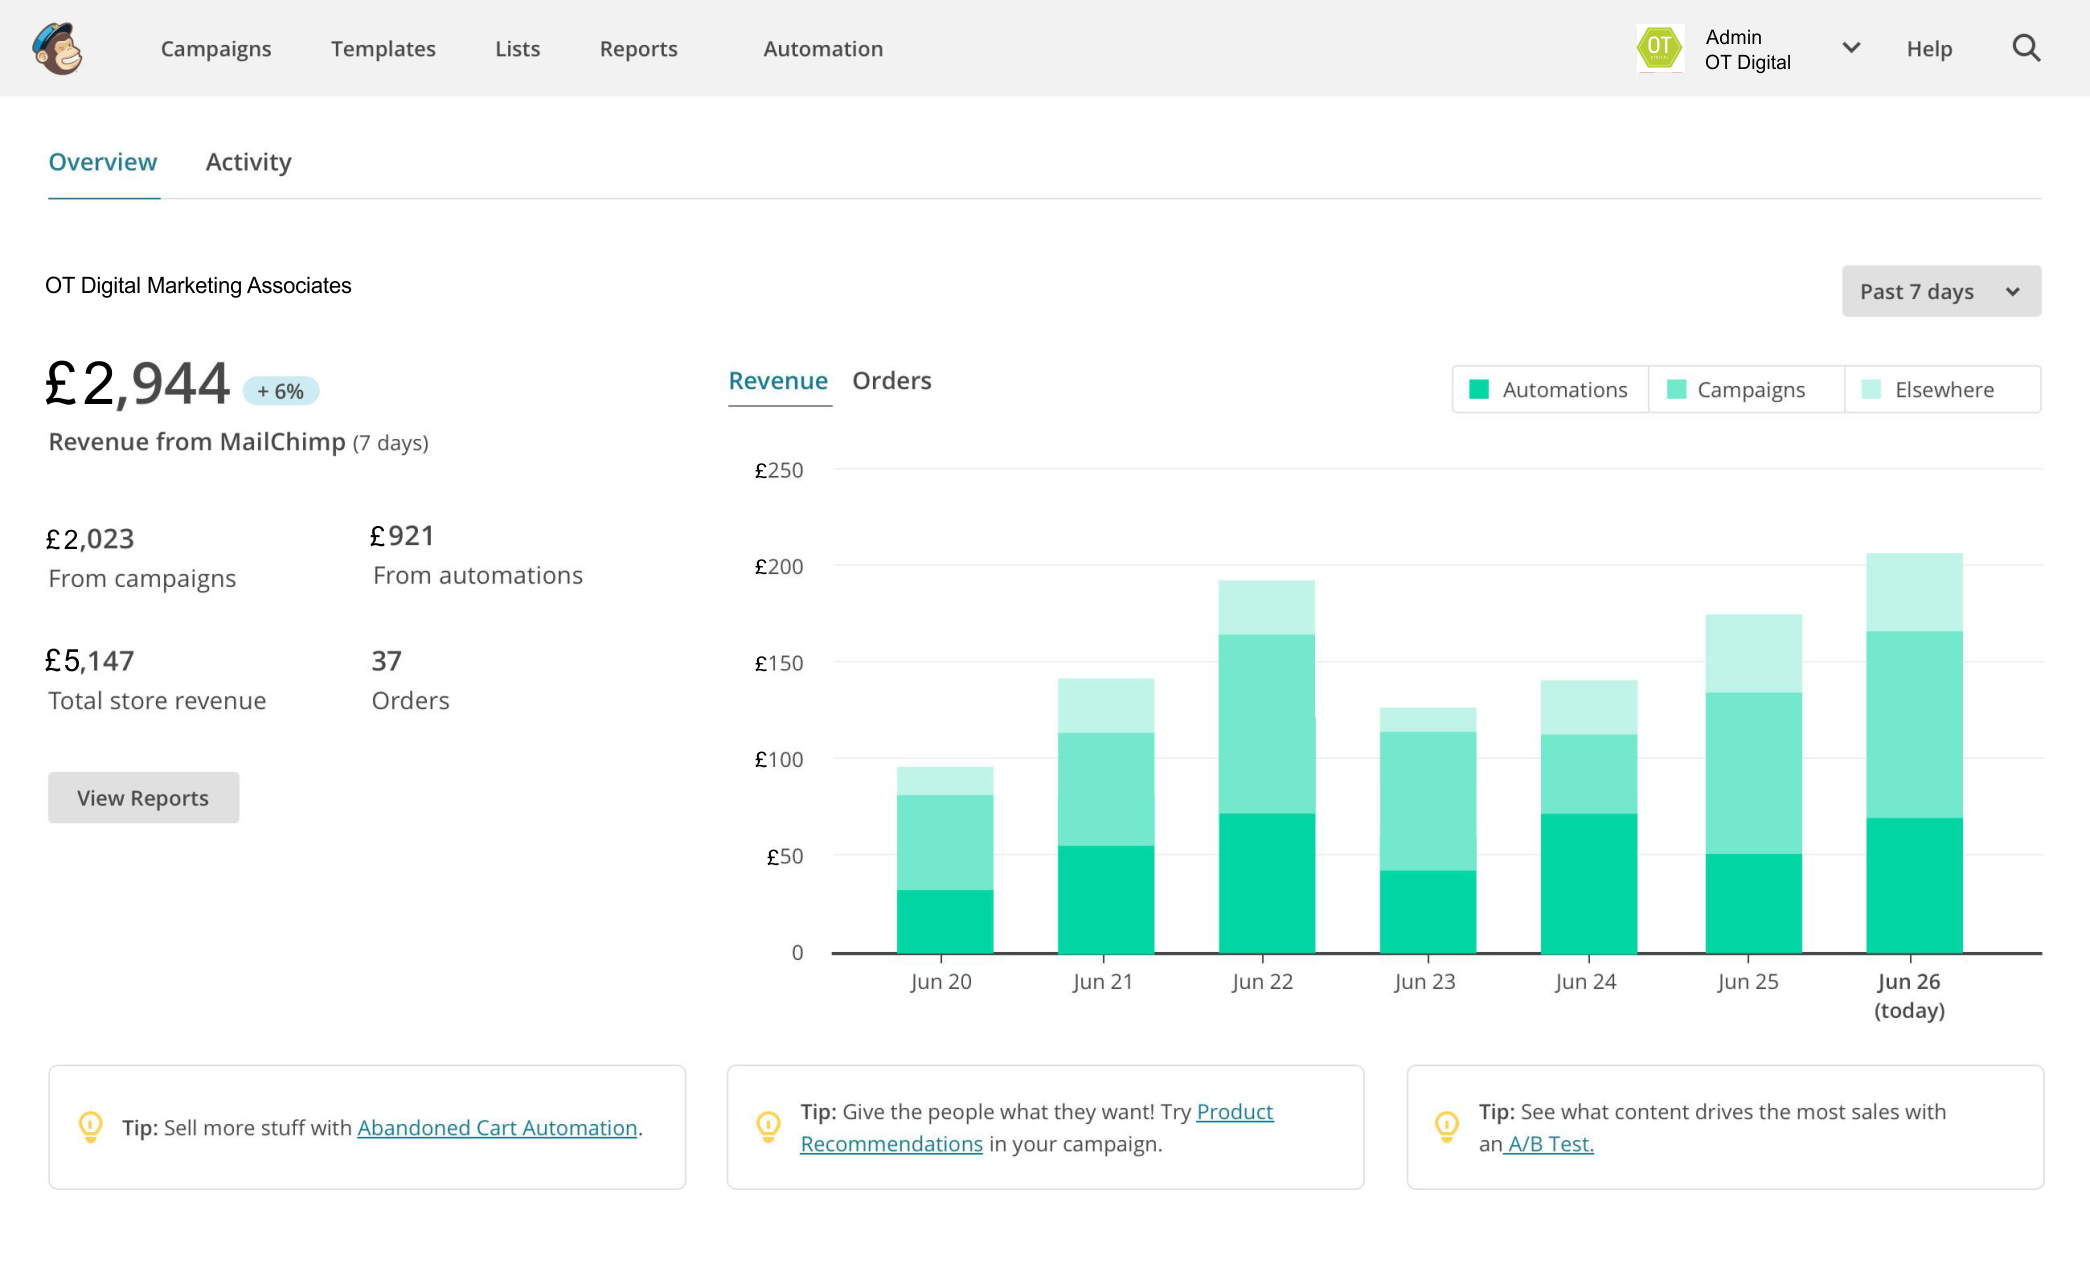This screenshot has height=1280, width=2090.
Task: Click lightbulb icon in A/B Test tip
Action: pyautogui.click(x=1446, y=1127)
